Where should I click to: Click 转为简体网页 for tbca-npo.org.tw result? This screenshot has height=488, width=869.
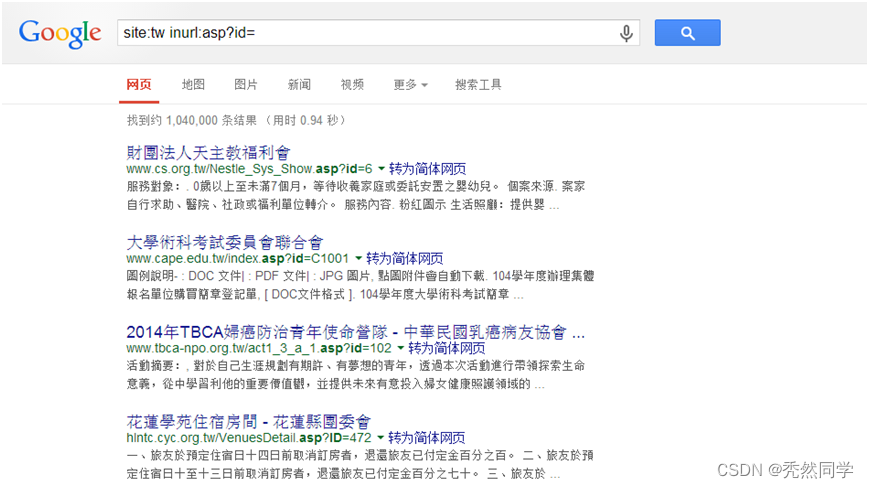447,348
